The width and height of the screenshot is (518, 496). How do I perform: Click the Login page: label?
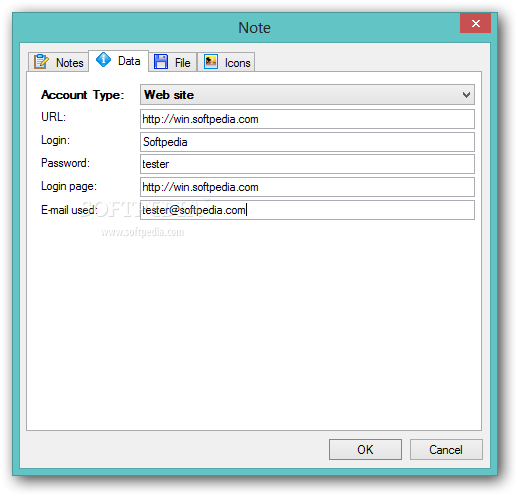69,186
